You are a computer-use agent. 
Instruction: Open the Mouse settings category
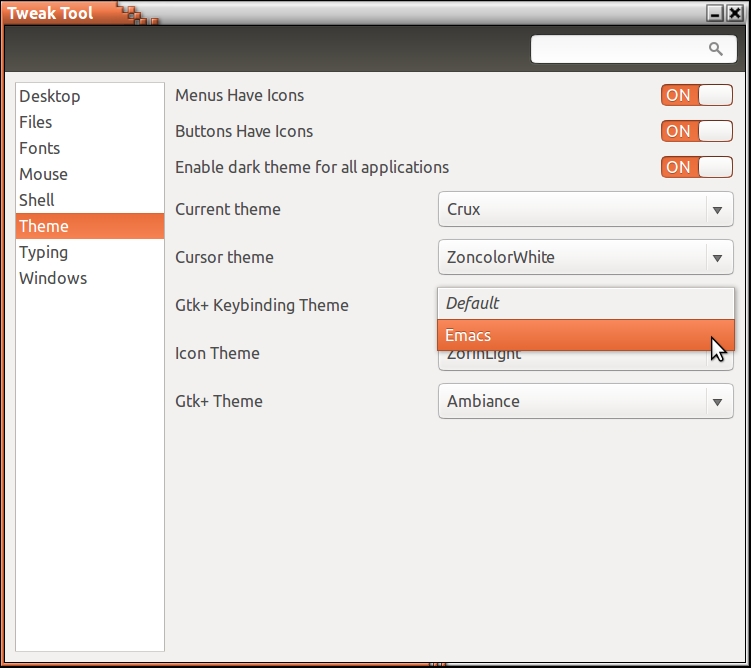click(43, 174)
